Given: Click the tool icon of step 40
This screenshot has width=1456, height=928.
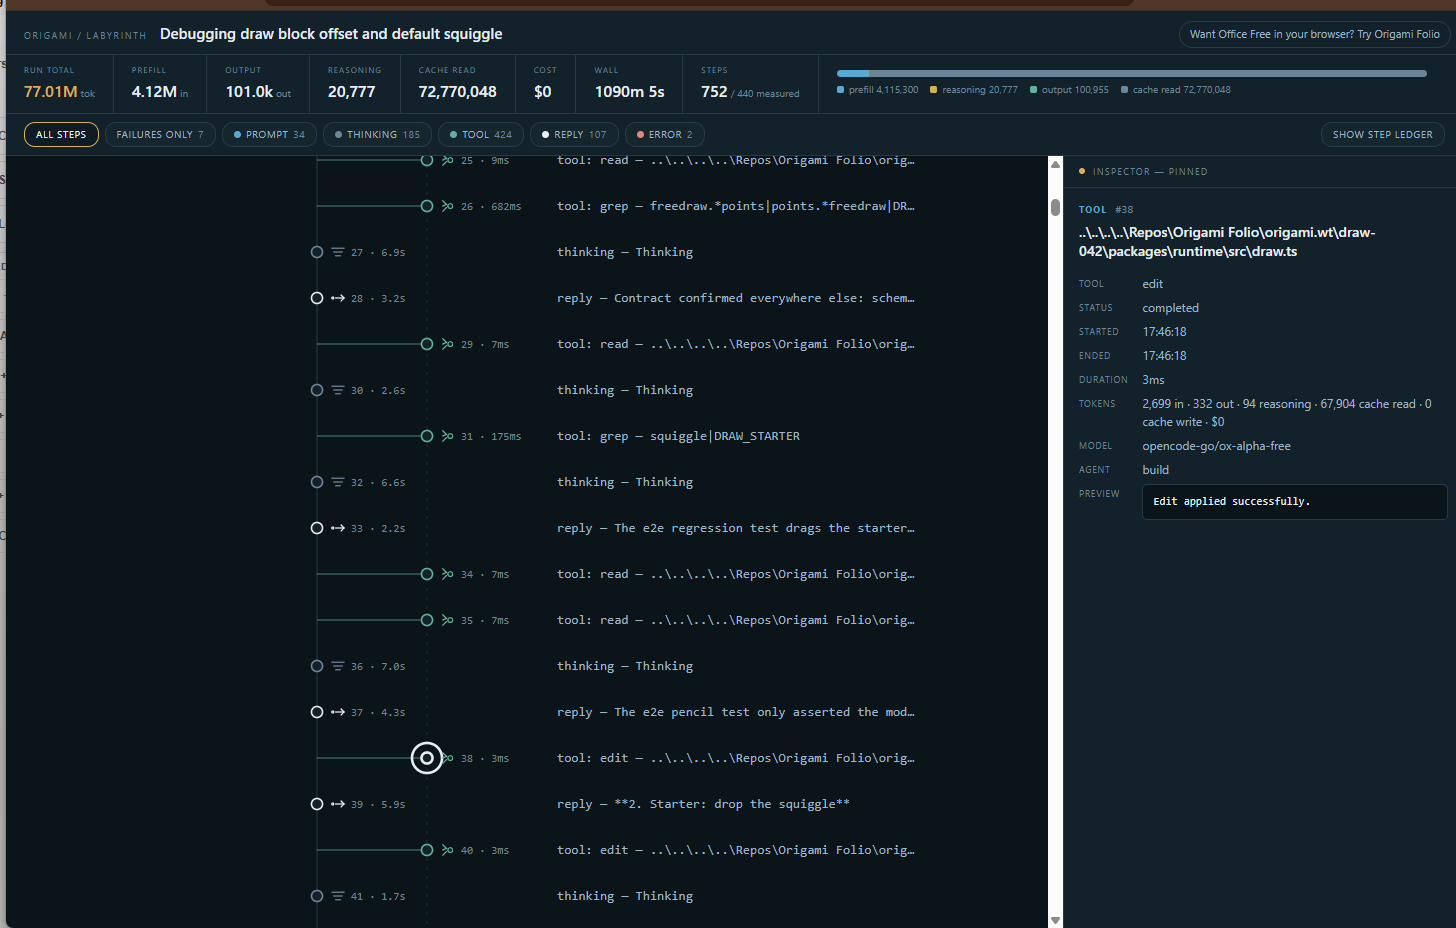Looking at the screenshot, I should [x=447, y=850].
